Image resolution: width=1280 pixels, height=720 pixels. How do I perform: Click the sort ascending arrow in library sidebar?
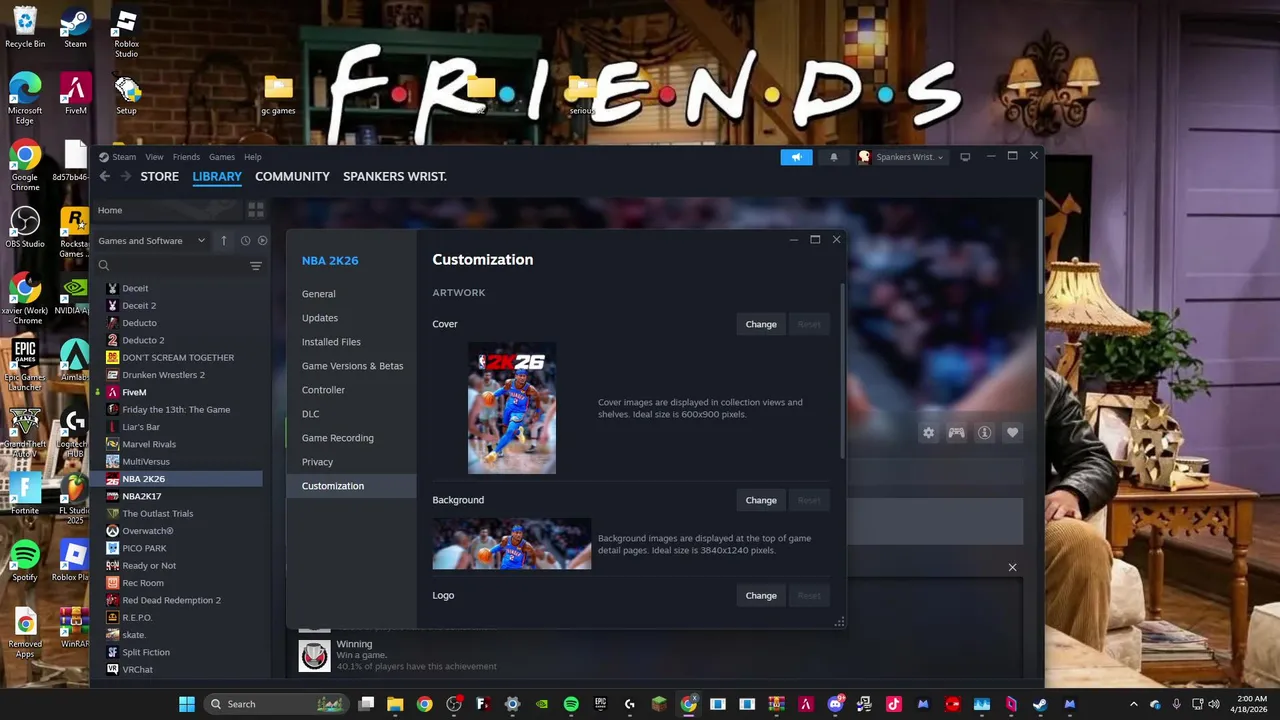pos(224,240)
